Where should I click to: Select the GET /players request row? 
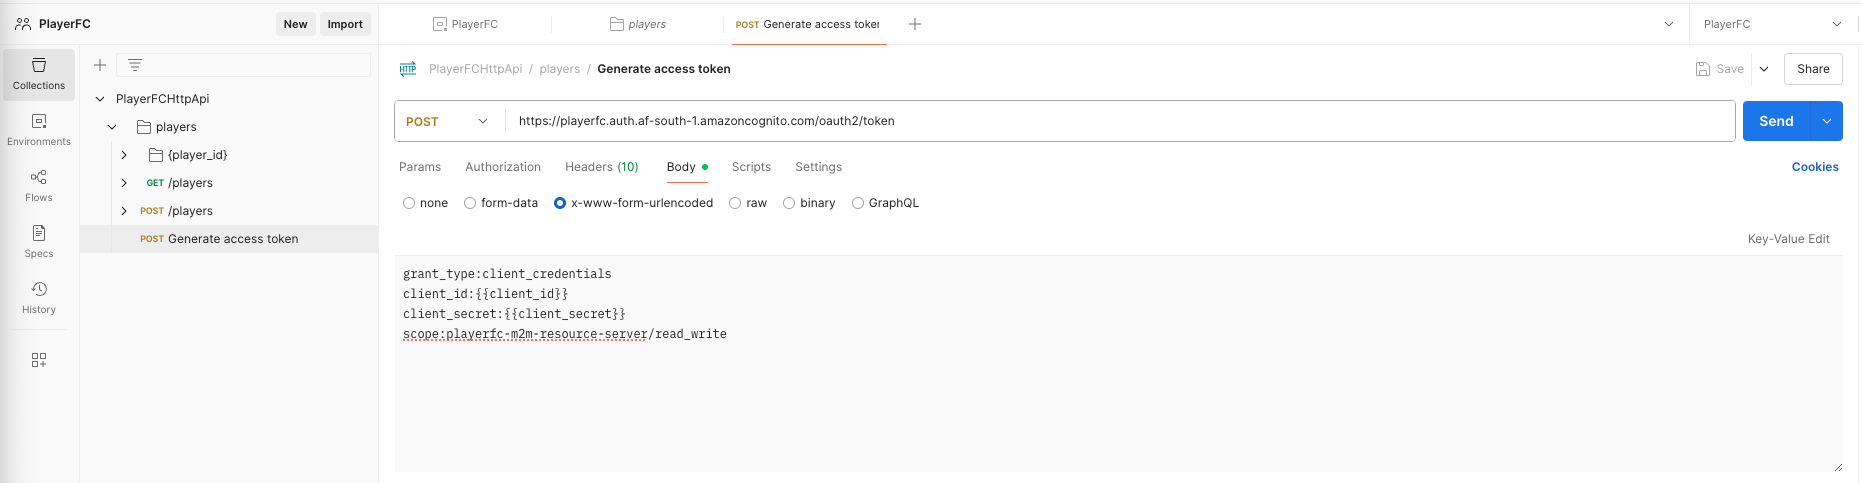229,183
